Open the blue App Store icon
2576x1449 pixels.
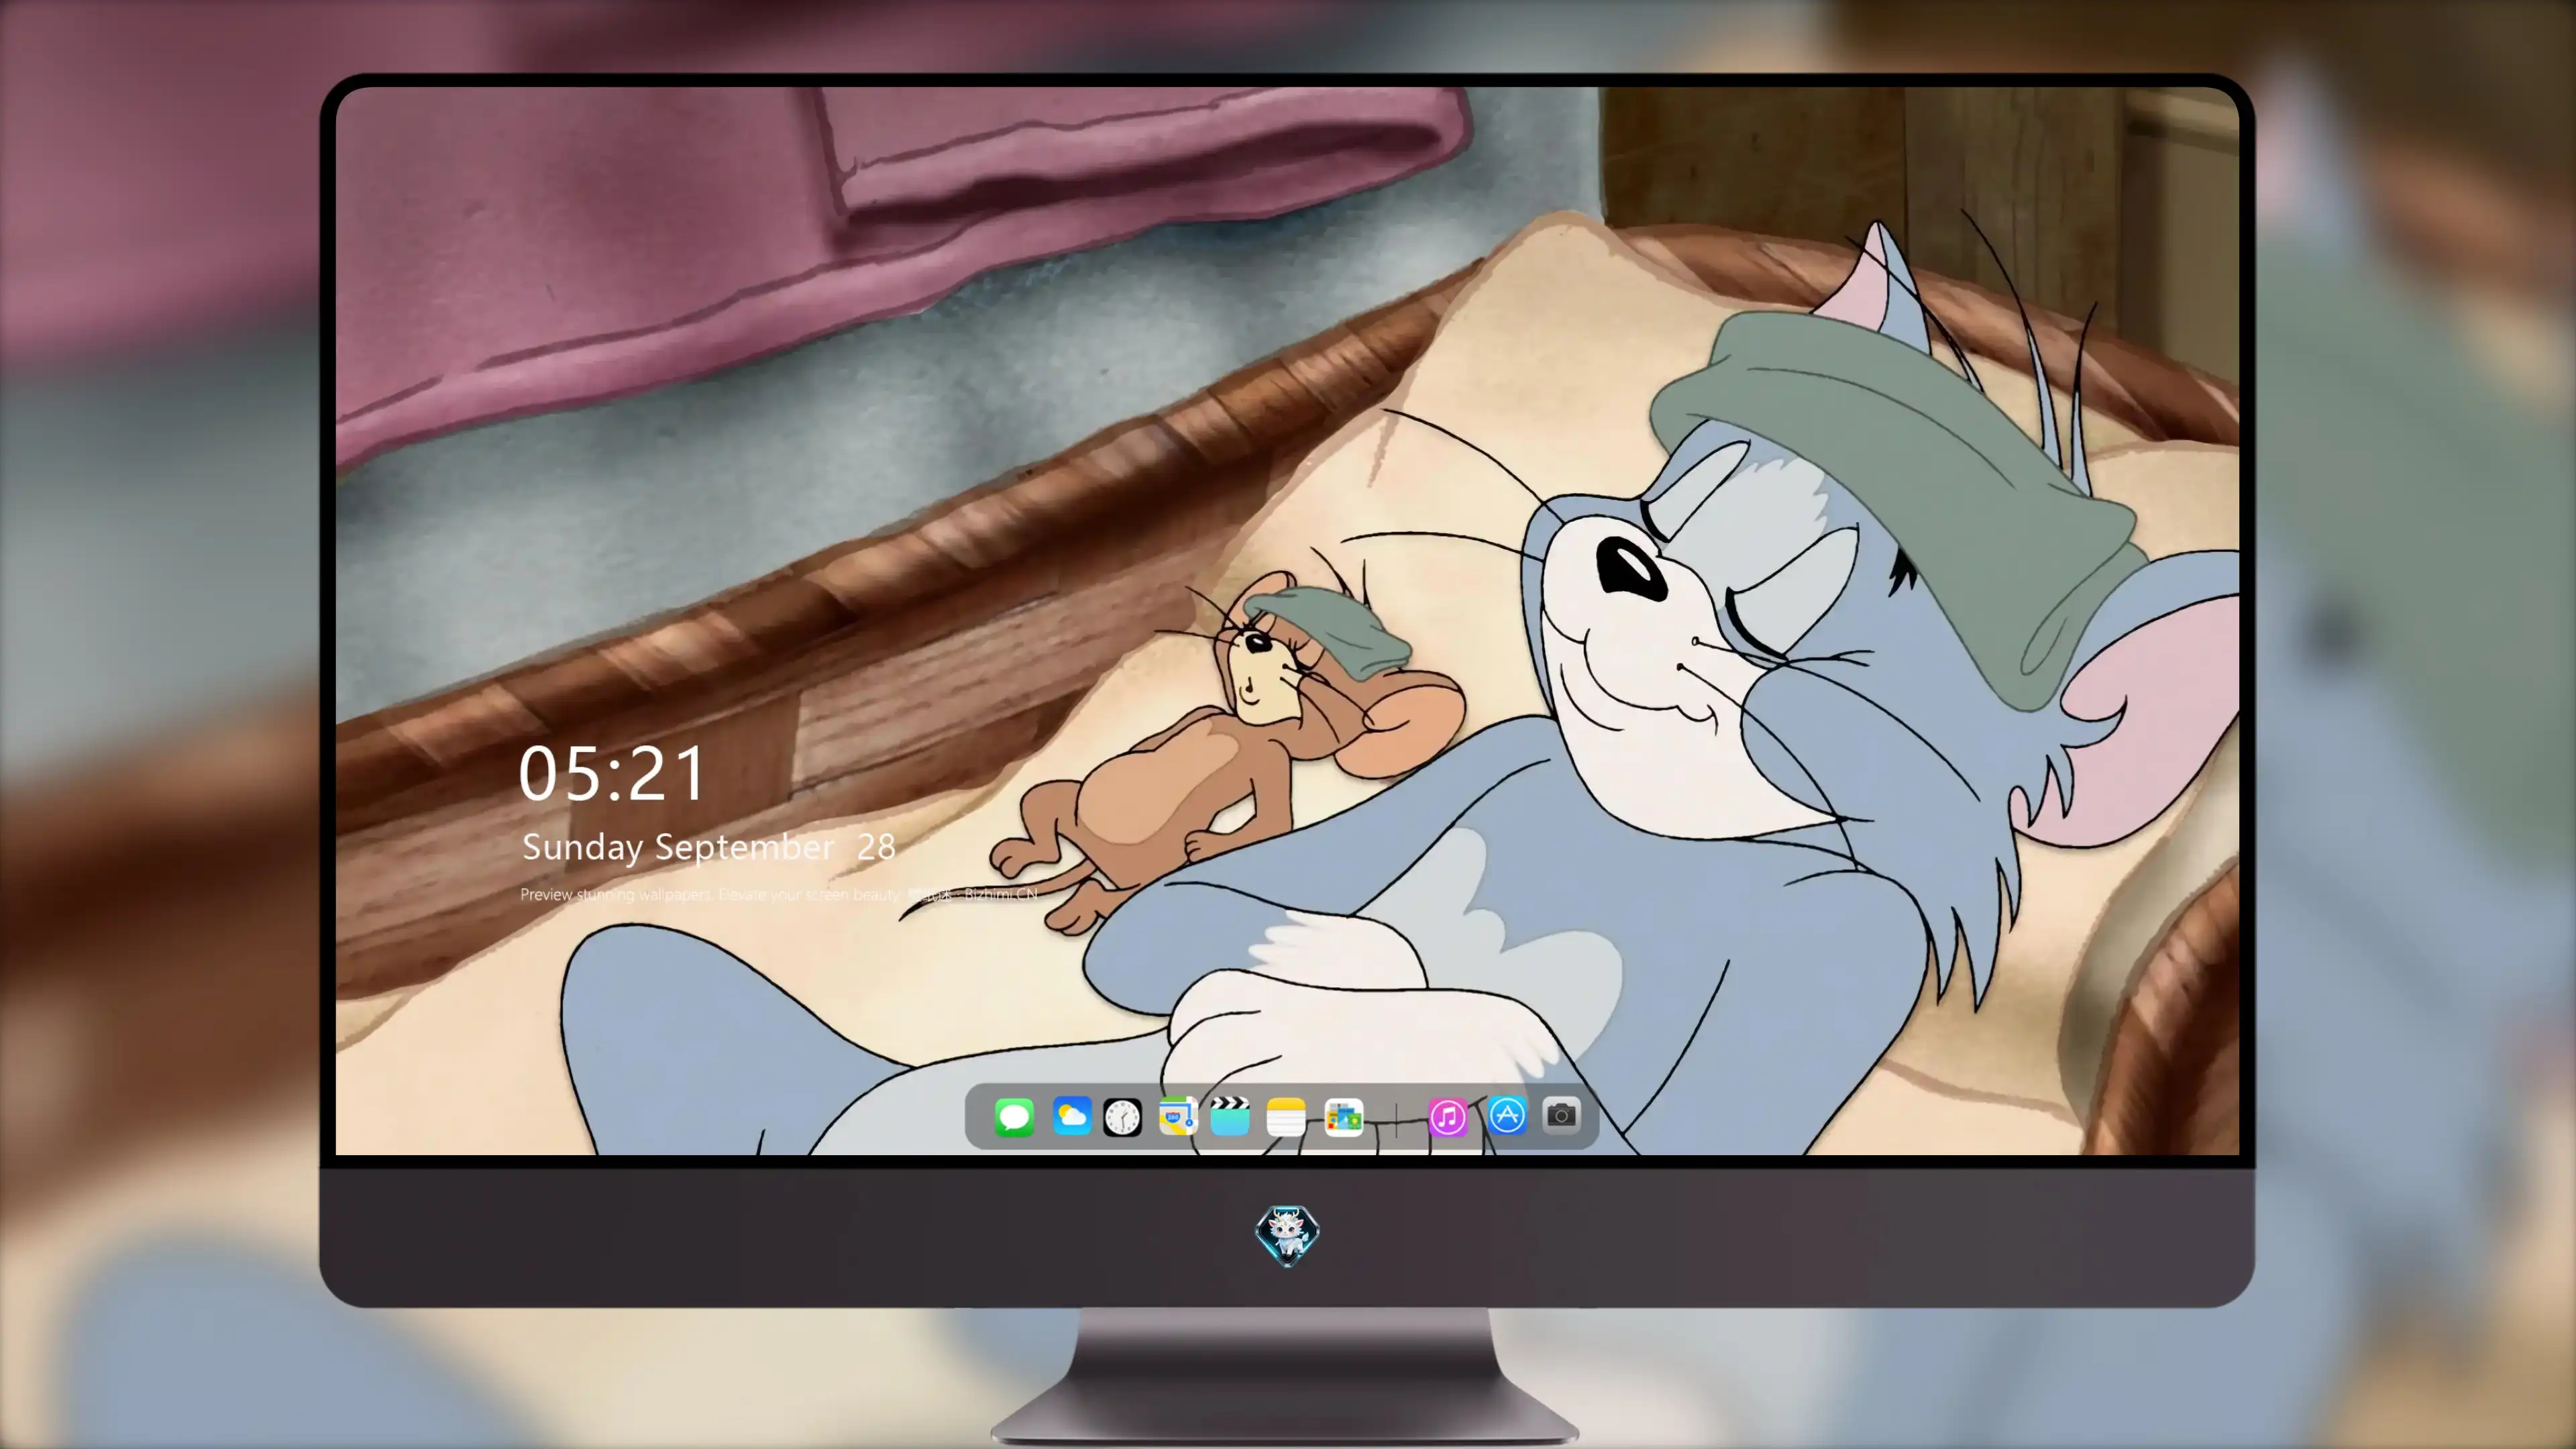[x=1507, y=1115]
